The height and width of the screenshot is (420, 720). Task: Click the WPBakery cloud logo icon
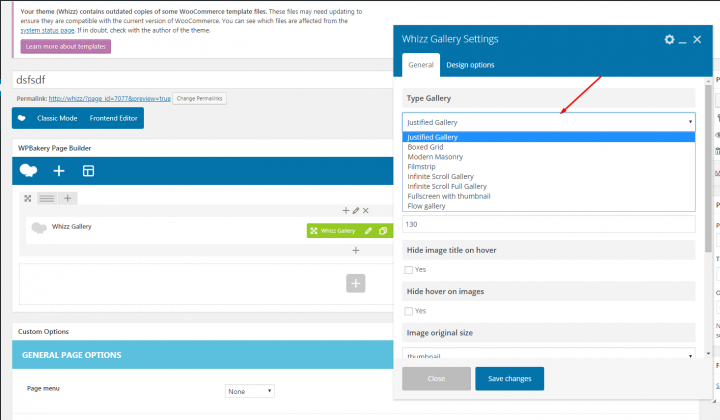(x=28, y=170)
